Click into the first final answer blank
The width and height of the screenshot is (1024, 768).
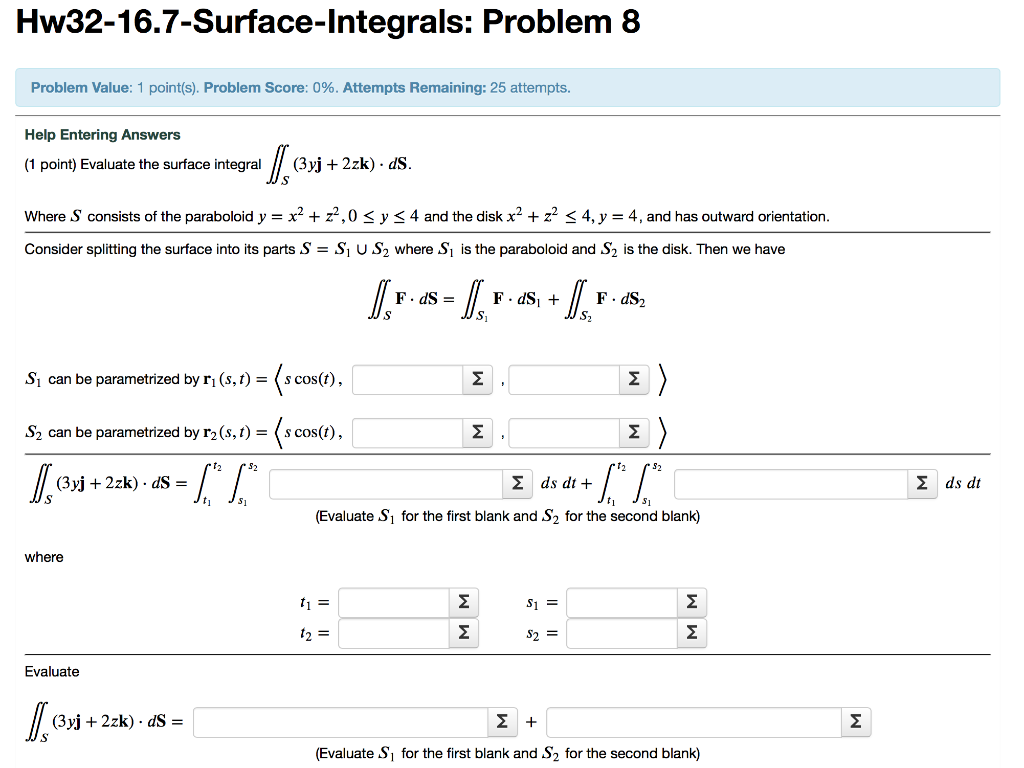coord(340,721)
